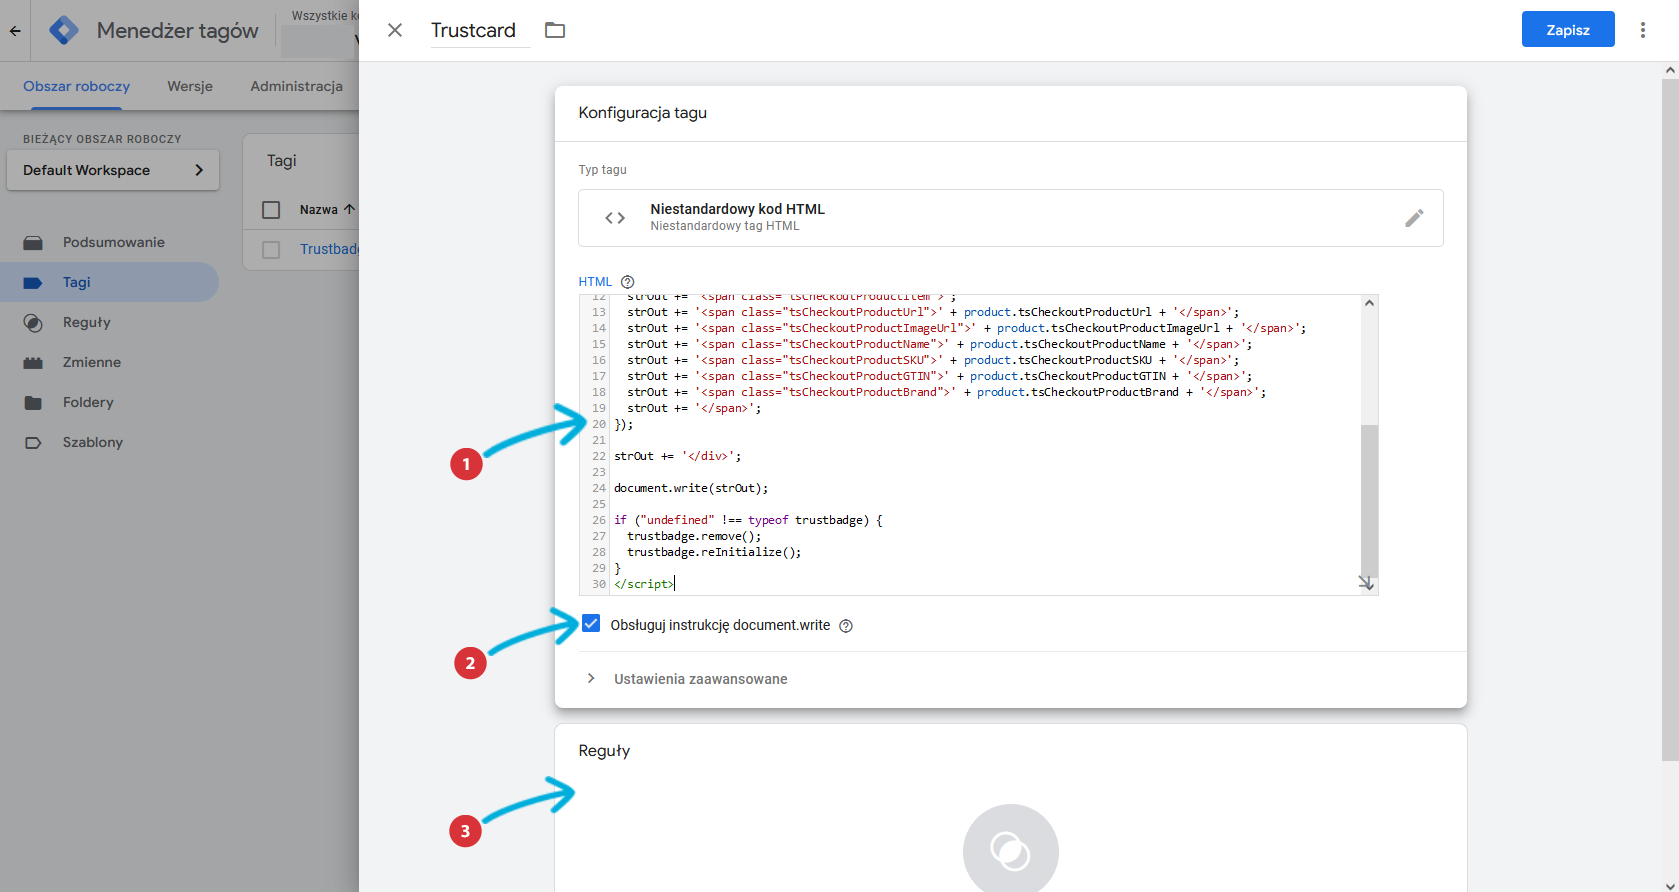Switch to Wersje tab
The image size is (1679, 892).
tap(190, 86)
